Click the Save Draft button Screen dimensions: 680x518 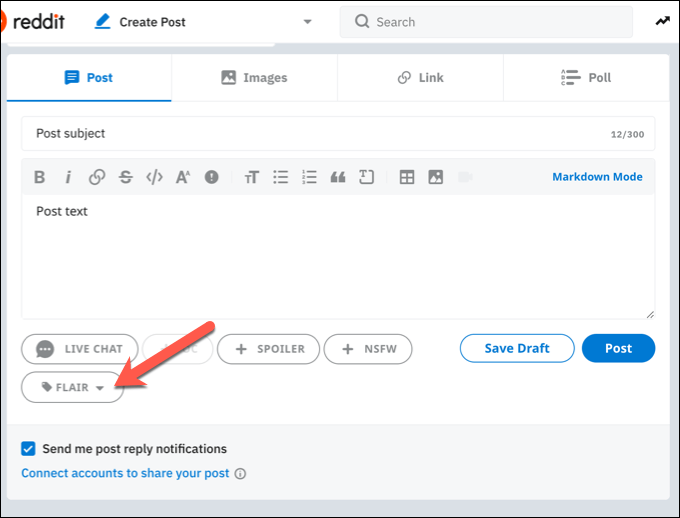[517, 348]
